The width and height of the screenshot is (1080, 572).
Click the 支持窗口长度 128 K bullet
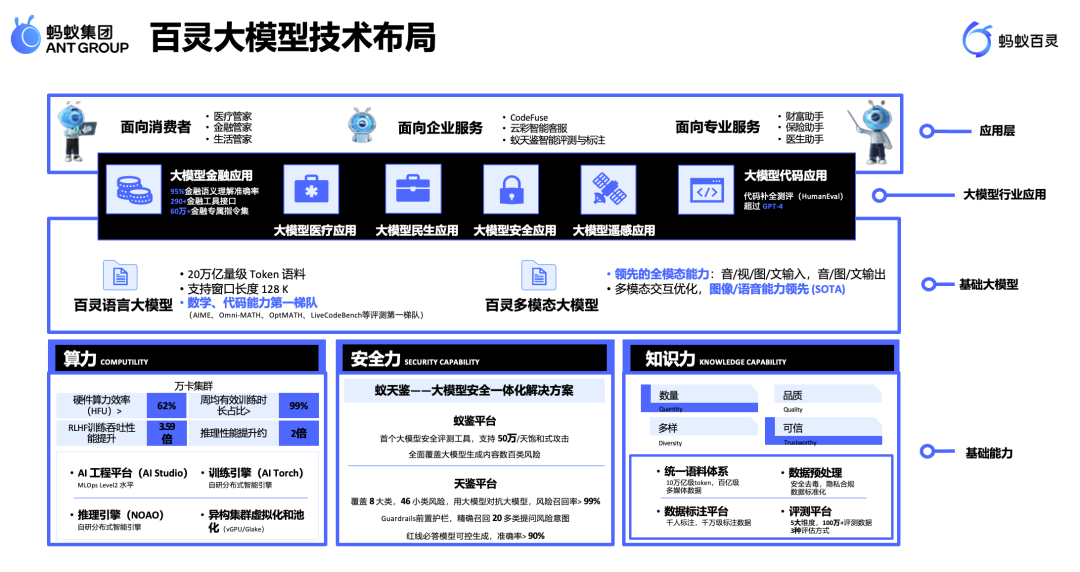234,289
